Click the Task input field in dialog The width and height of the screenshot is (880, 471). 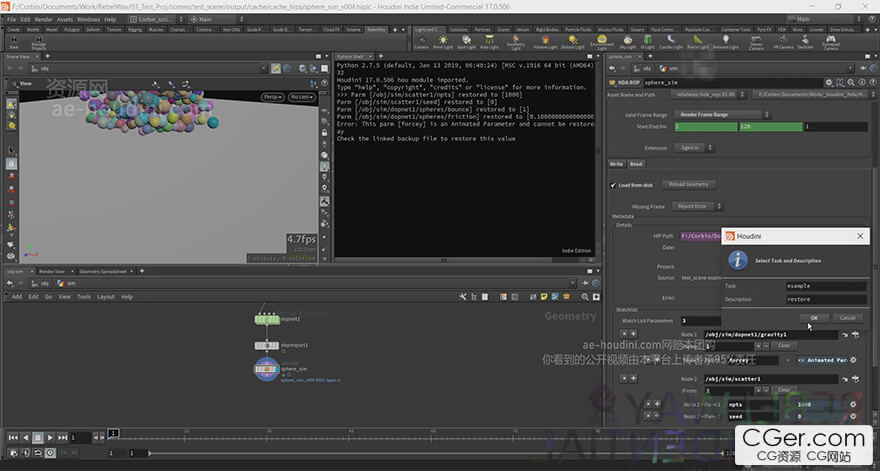(826, 286)
